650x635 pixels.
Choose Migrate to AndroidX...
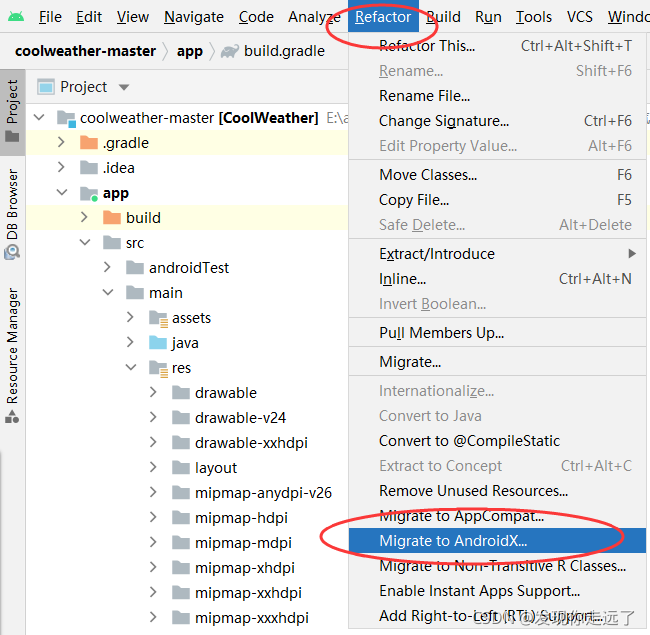click(x=497, y=540)
